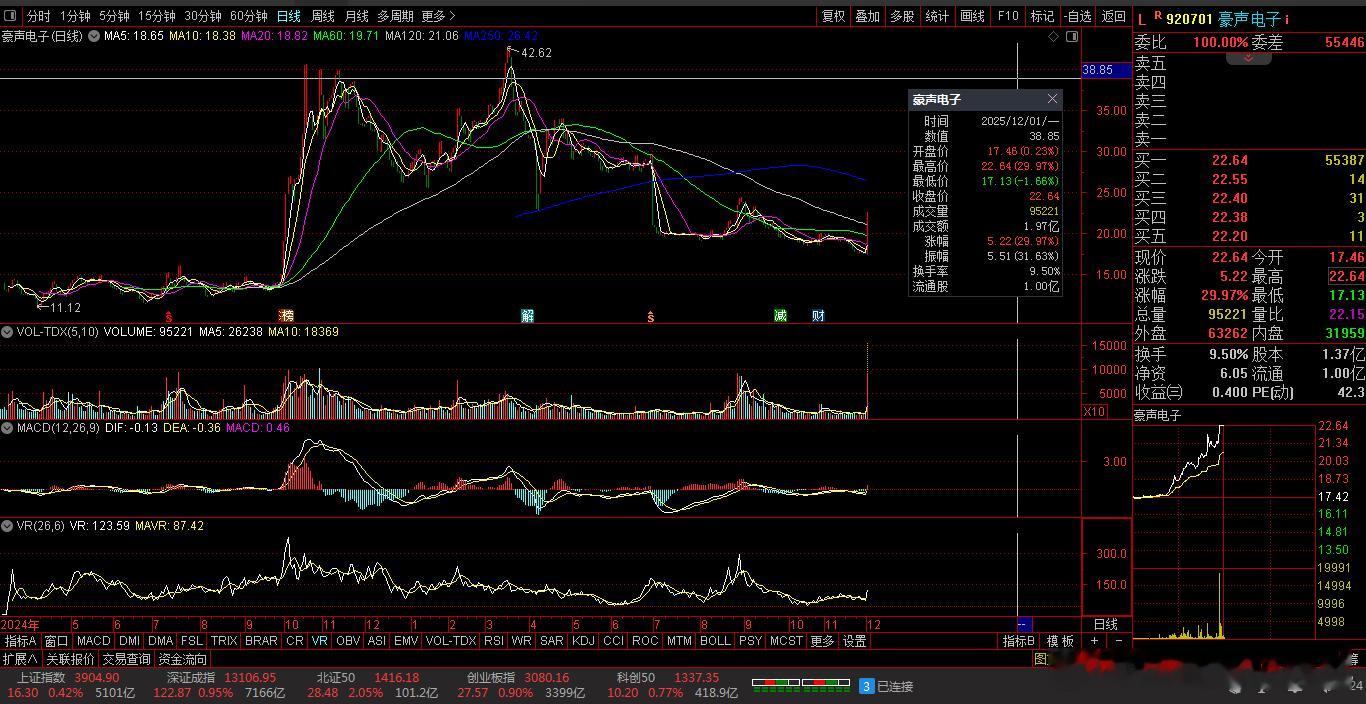
Task: Switch to the KDJ indicator tab
Action: click(x=582, y=641)
